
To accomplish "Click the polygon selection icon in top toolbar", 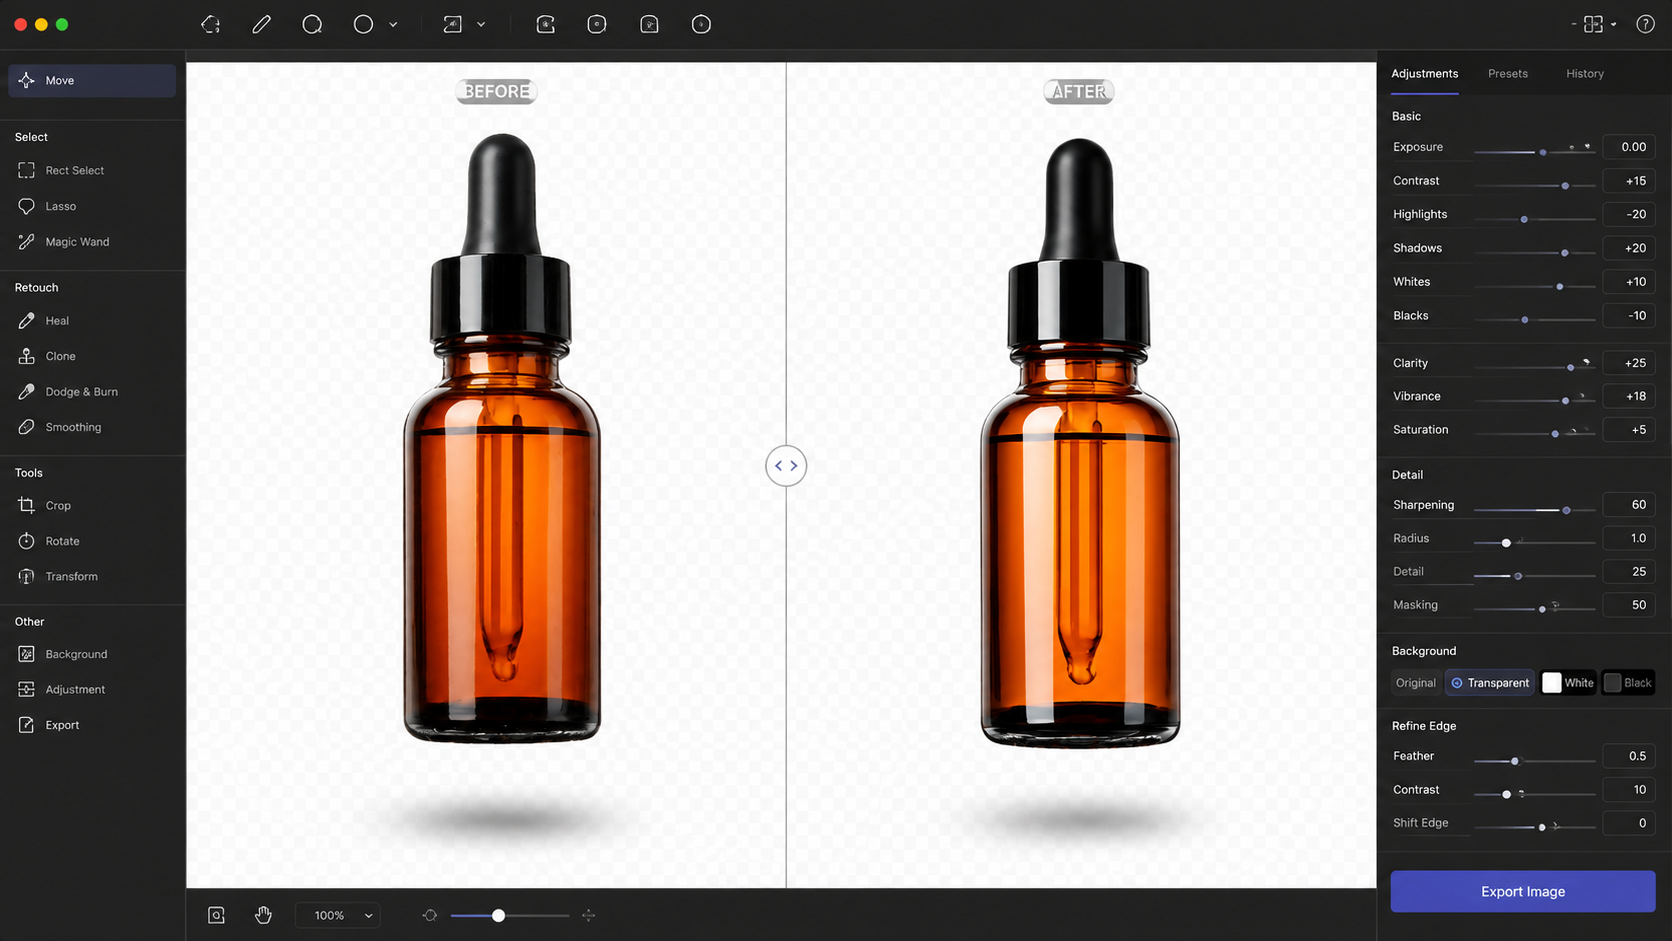I will click(210, 24).
